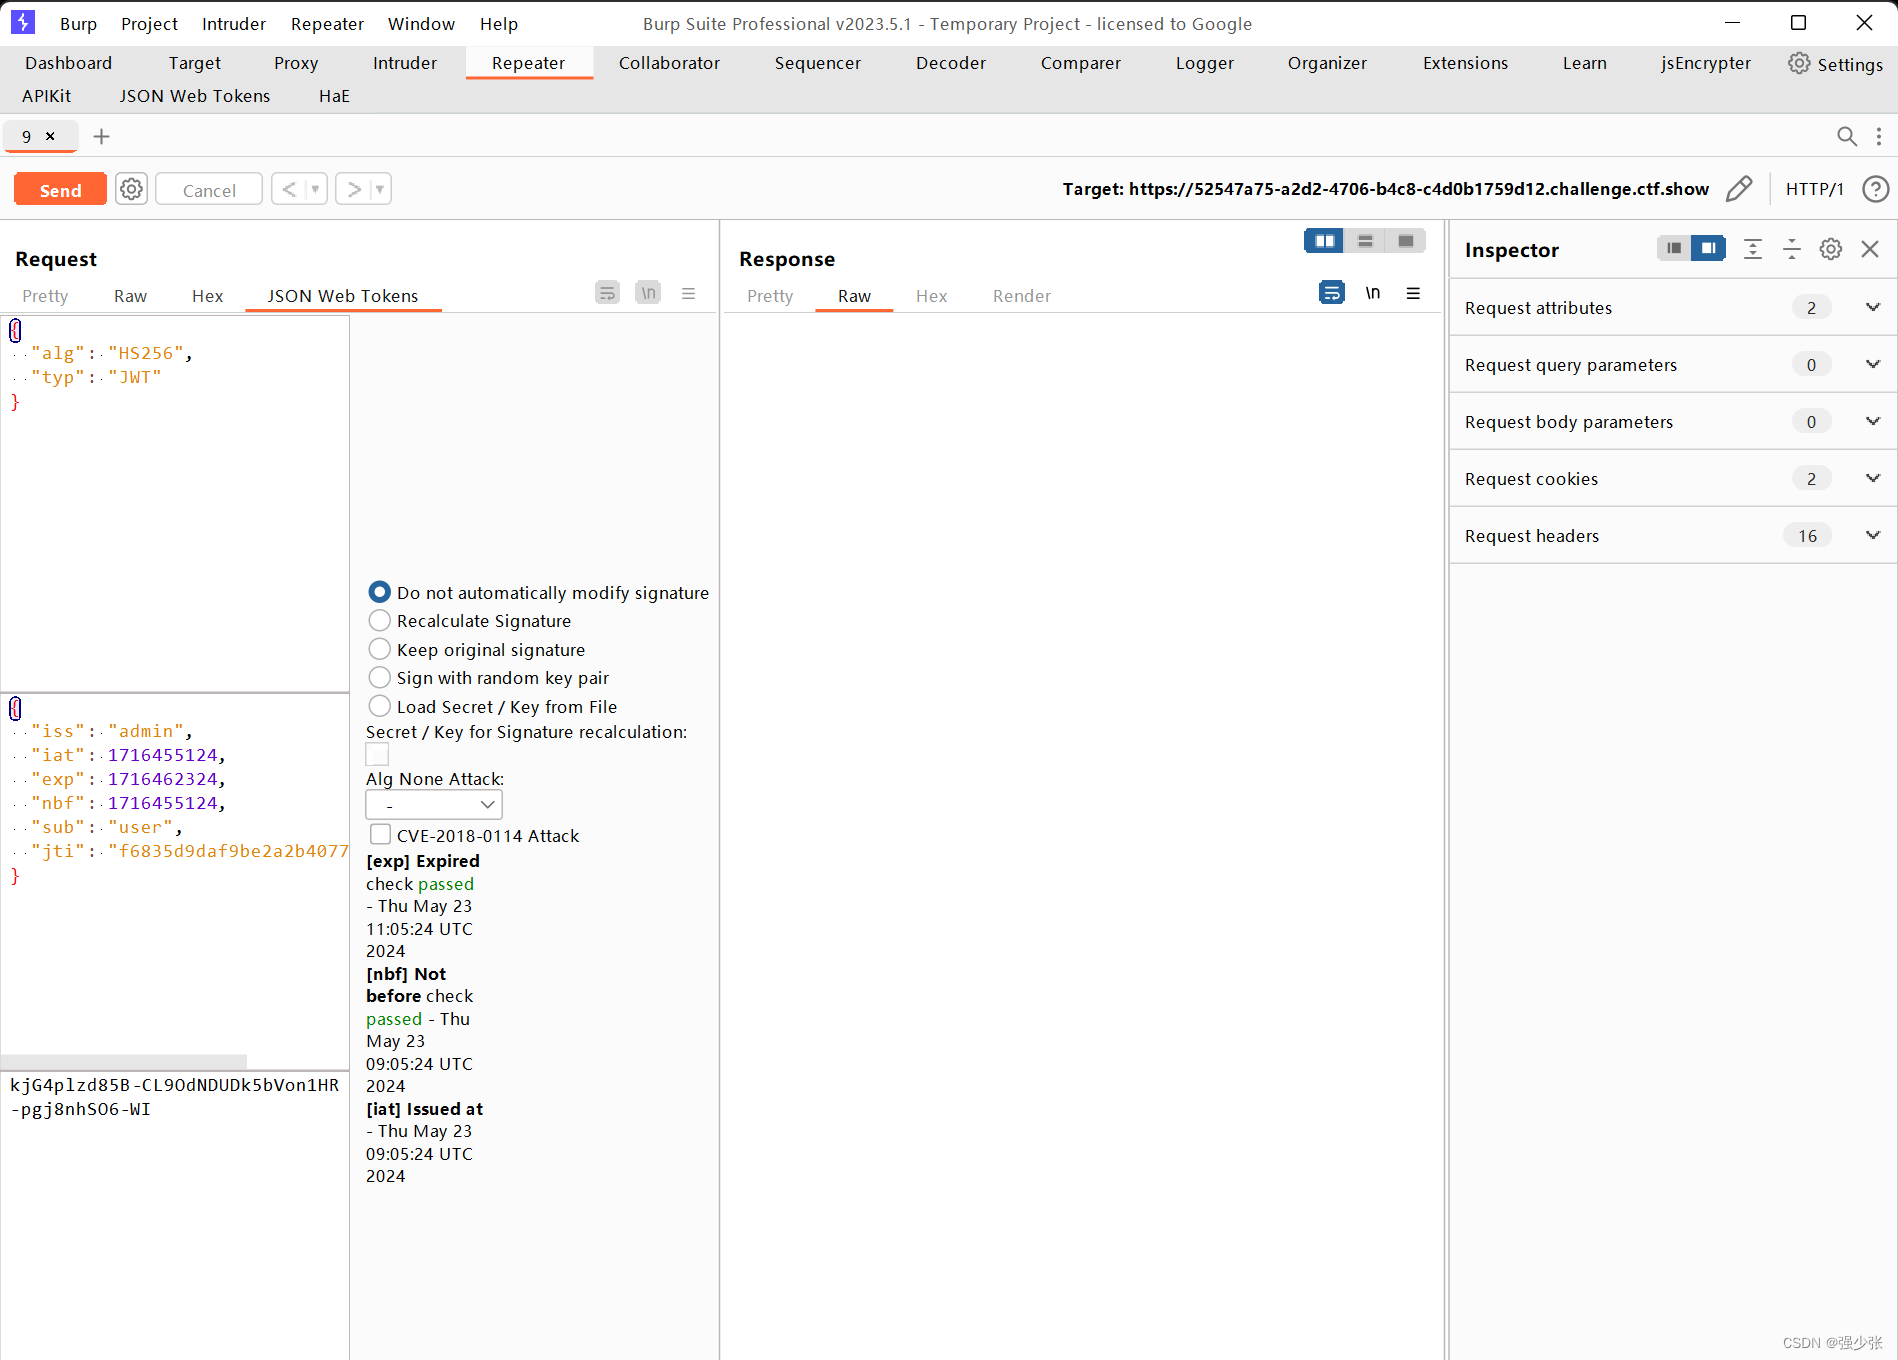Click the Cancel button

209,190
